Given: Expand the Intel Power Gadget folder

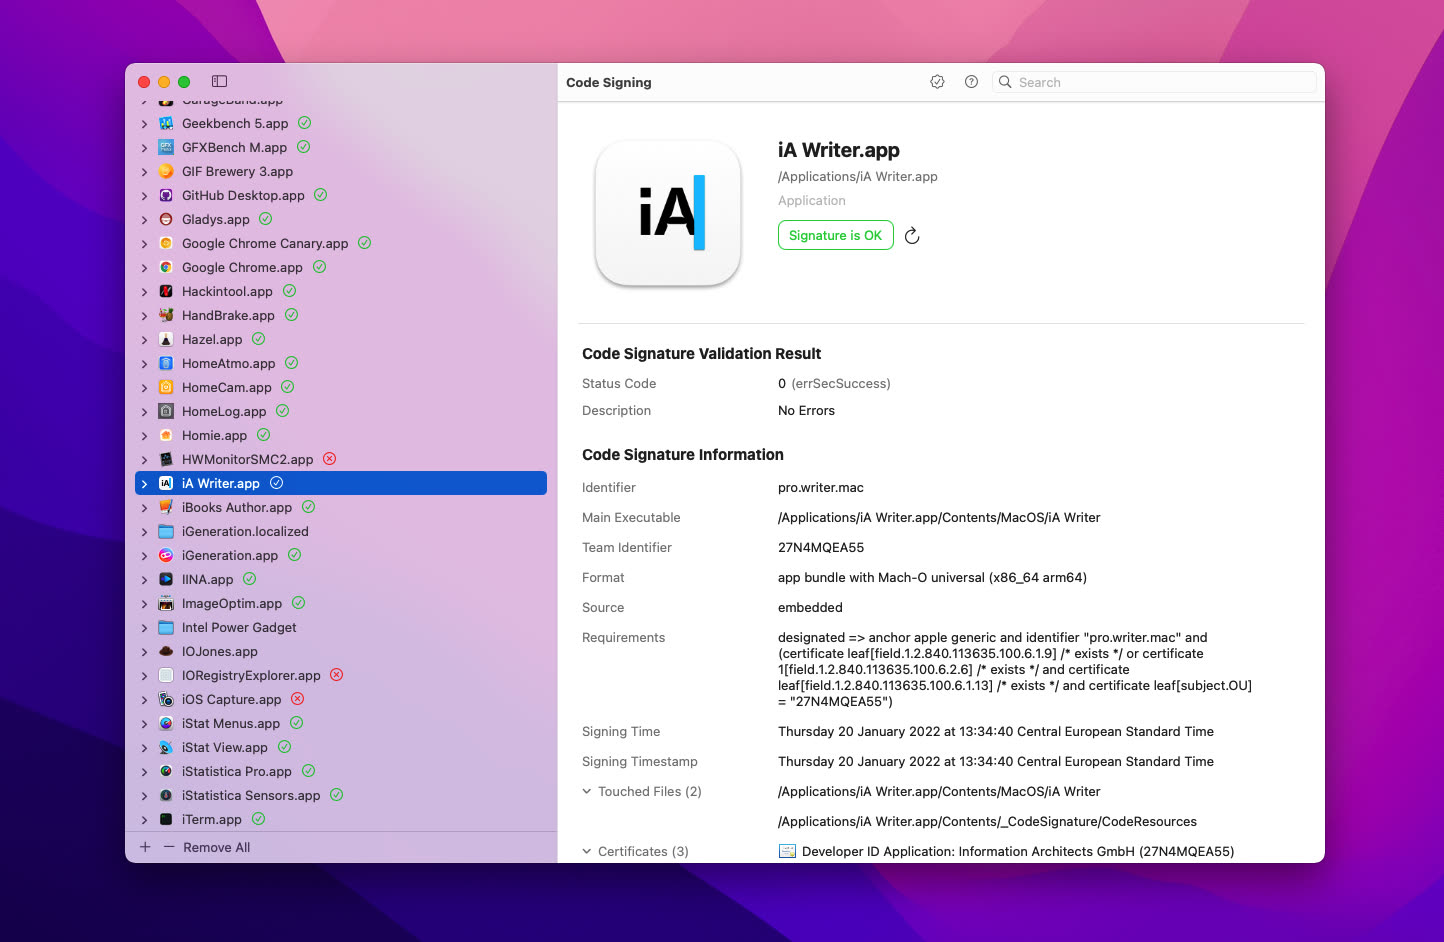Looking at the screenshot, I should click(144, 628).
